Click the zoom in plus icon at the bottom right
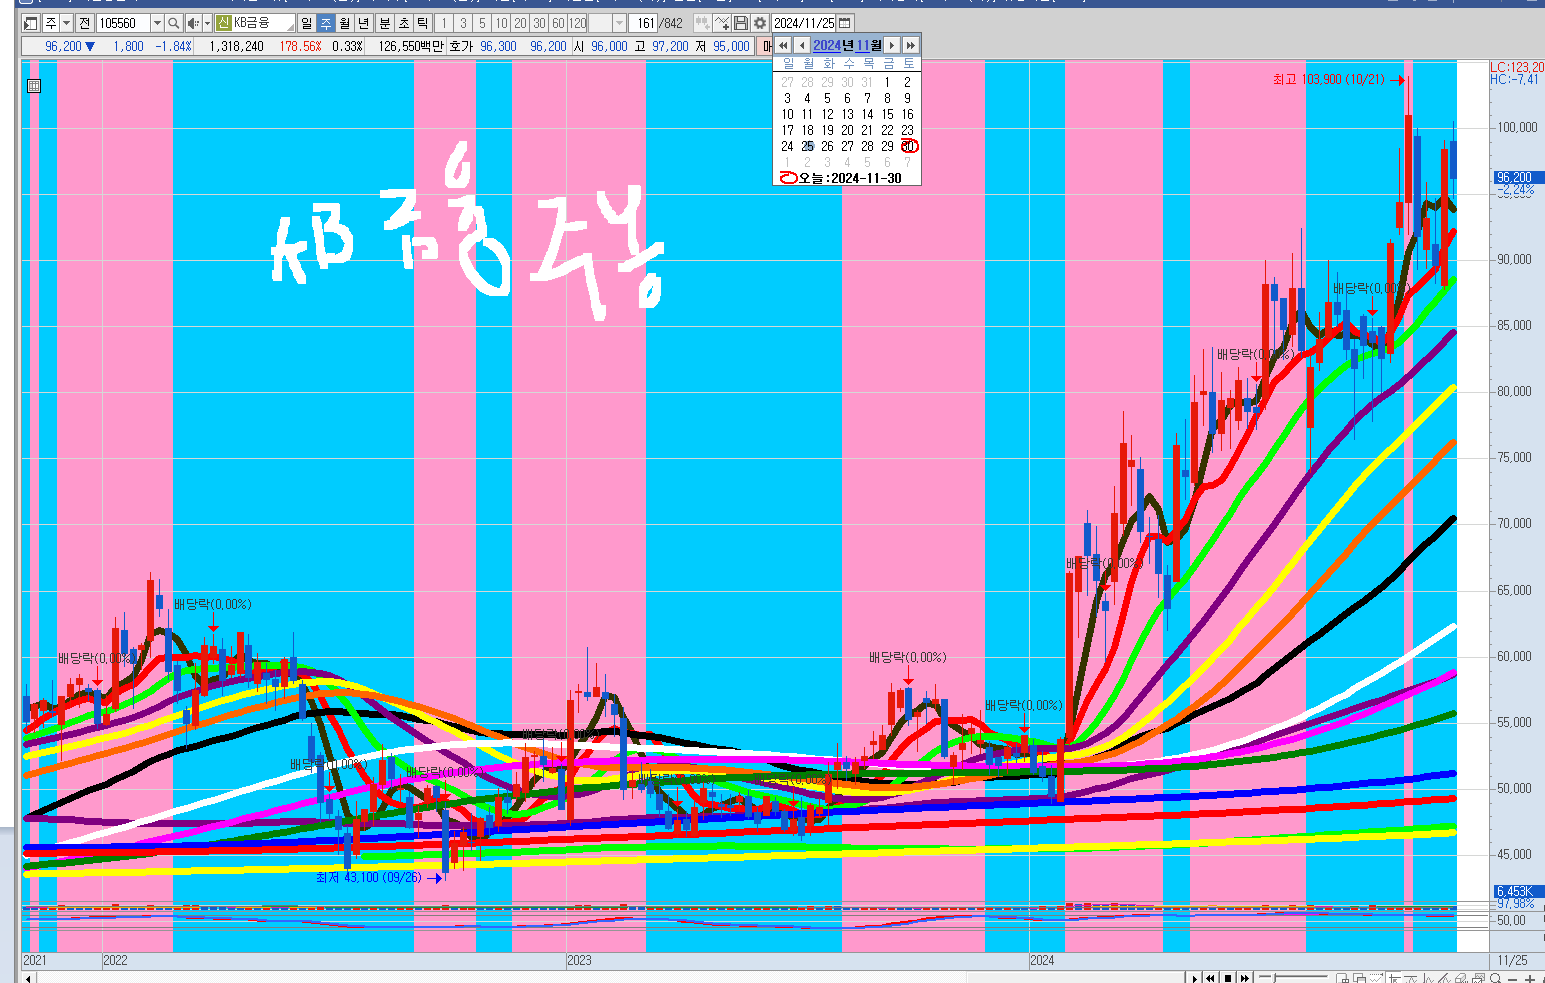1545x983 pixels. (1530, 978)
